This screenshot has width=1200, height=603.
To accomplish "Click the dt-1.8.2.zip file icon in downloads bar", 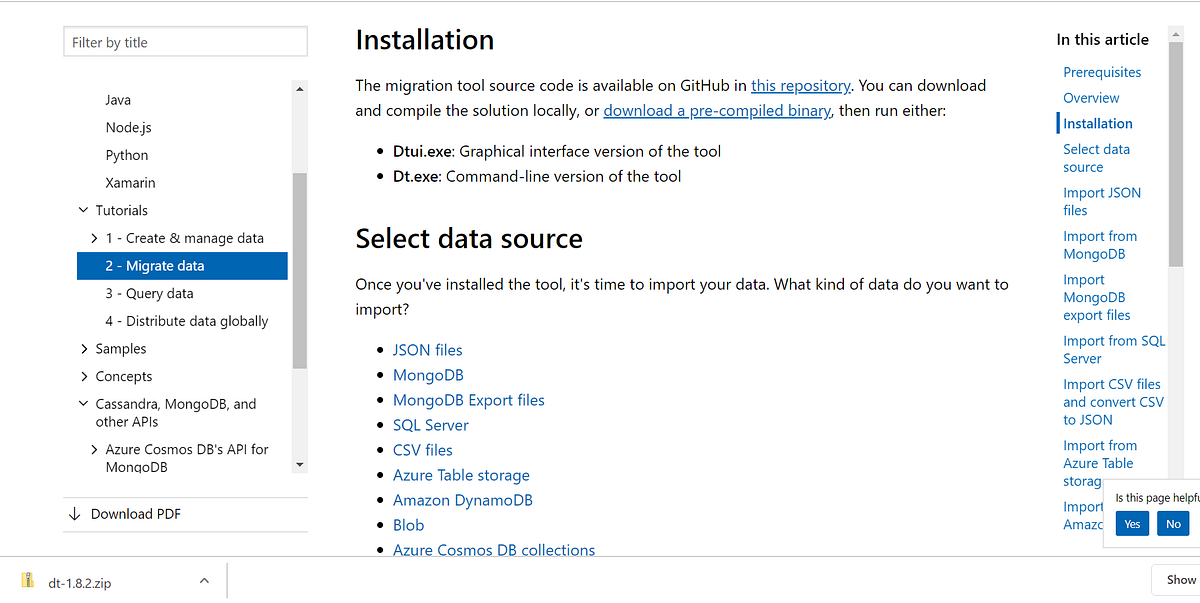I will coord(27,581).
